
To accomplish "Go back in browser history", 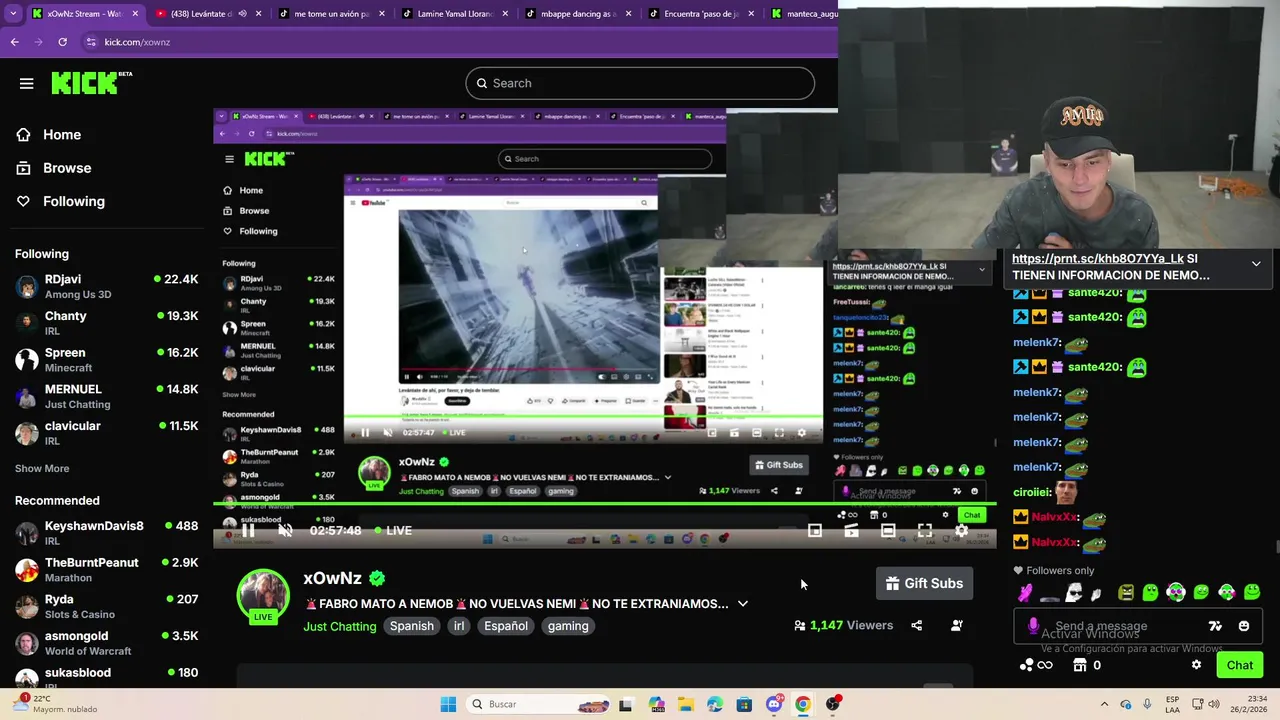I will (x=14, y=42).
